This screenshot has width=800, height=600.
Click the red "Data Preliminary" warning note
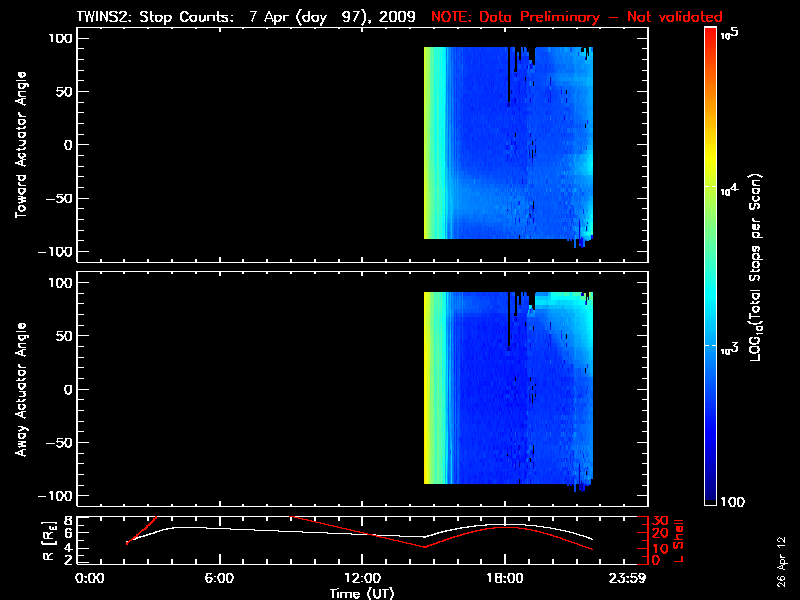click(576, 17)
